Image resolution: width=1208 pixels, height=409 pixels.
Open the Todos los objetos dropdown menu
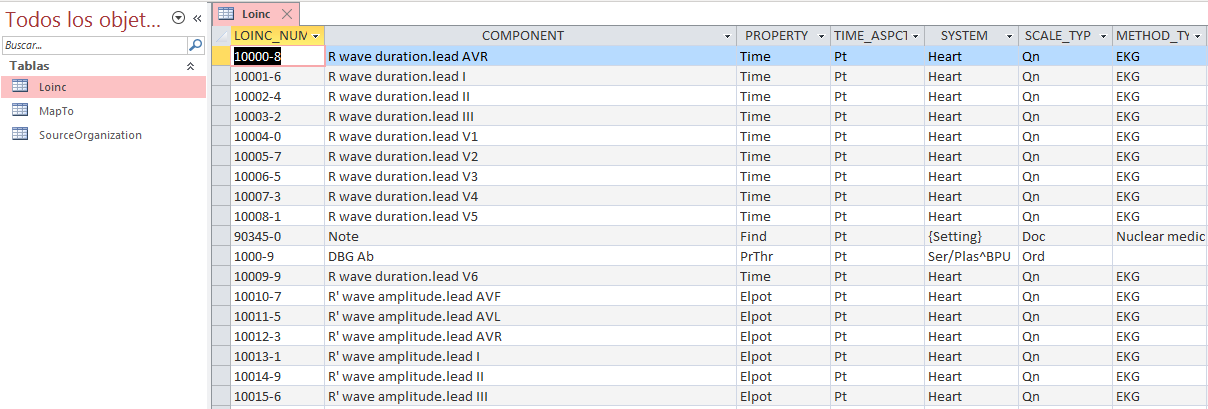click(x=178, y=18)
